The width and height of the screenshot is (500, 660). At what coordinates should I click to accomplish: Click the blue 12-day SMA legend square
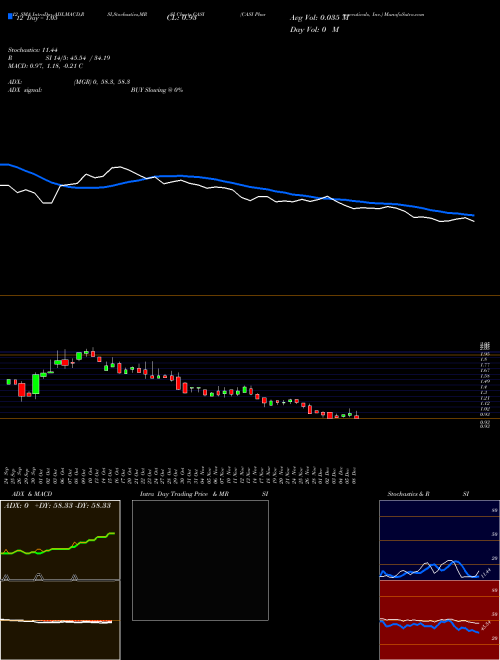coord(10,16)
